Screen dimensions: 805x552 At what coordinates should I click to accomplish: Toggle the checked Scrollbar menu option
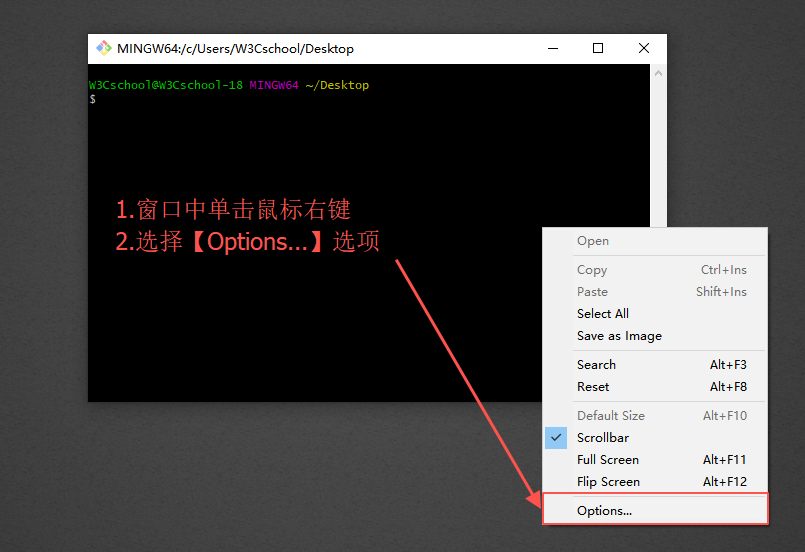(x=603, y=438)
